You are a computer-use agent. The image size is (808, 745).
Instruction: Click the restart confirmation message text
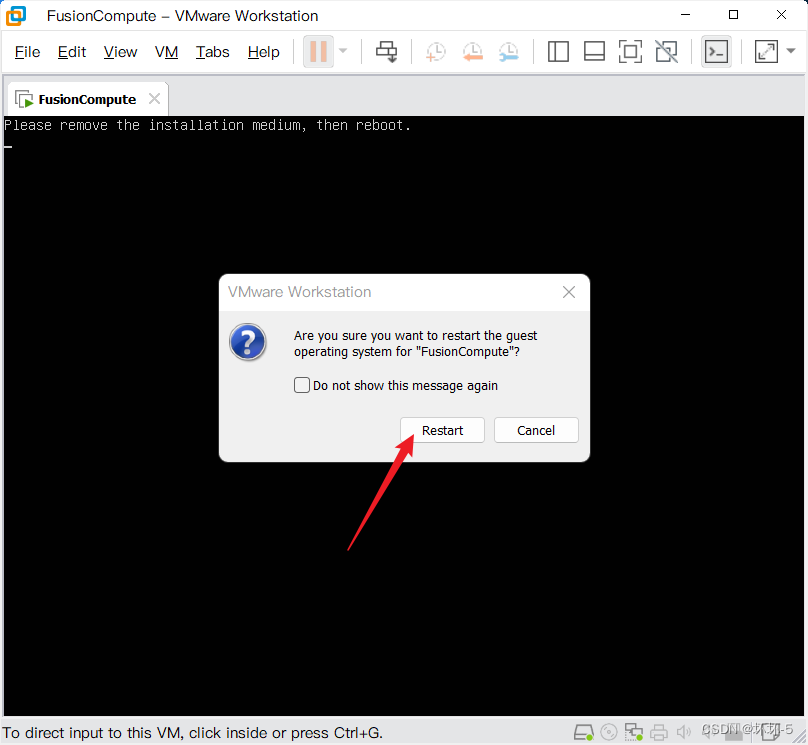415,344
